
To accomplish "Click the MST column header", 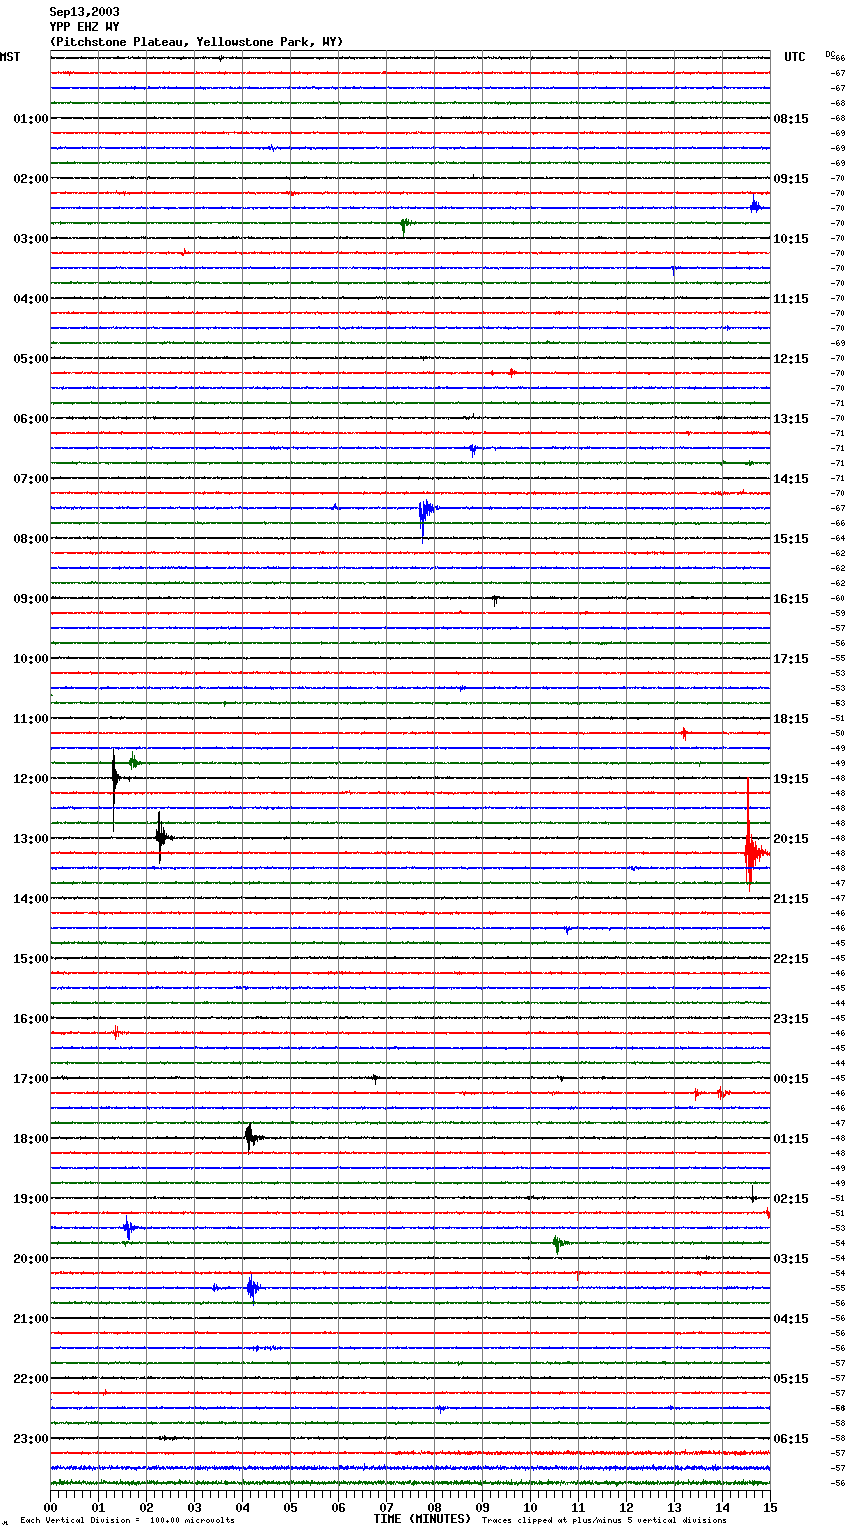I will tap(10, 57).
